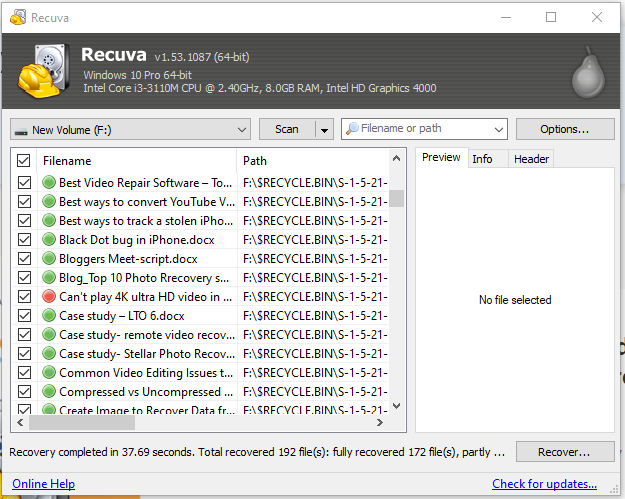The height and width of the screenshot is (499, 625).
Task: Click green status dot for Best Video Repair Software
Action: (x=49, y=183)
